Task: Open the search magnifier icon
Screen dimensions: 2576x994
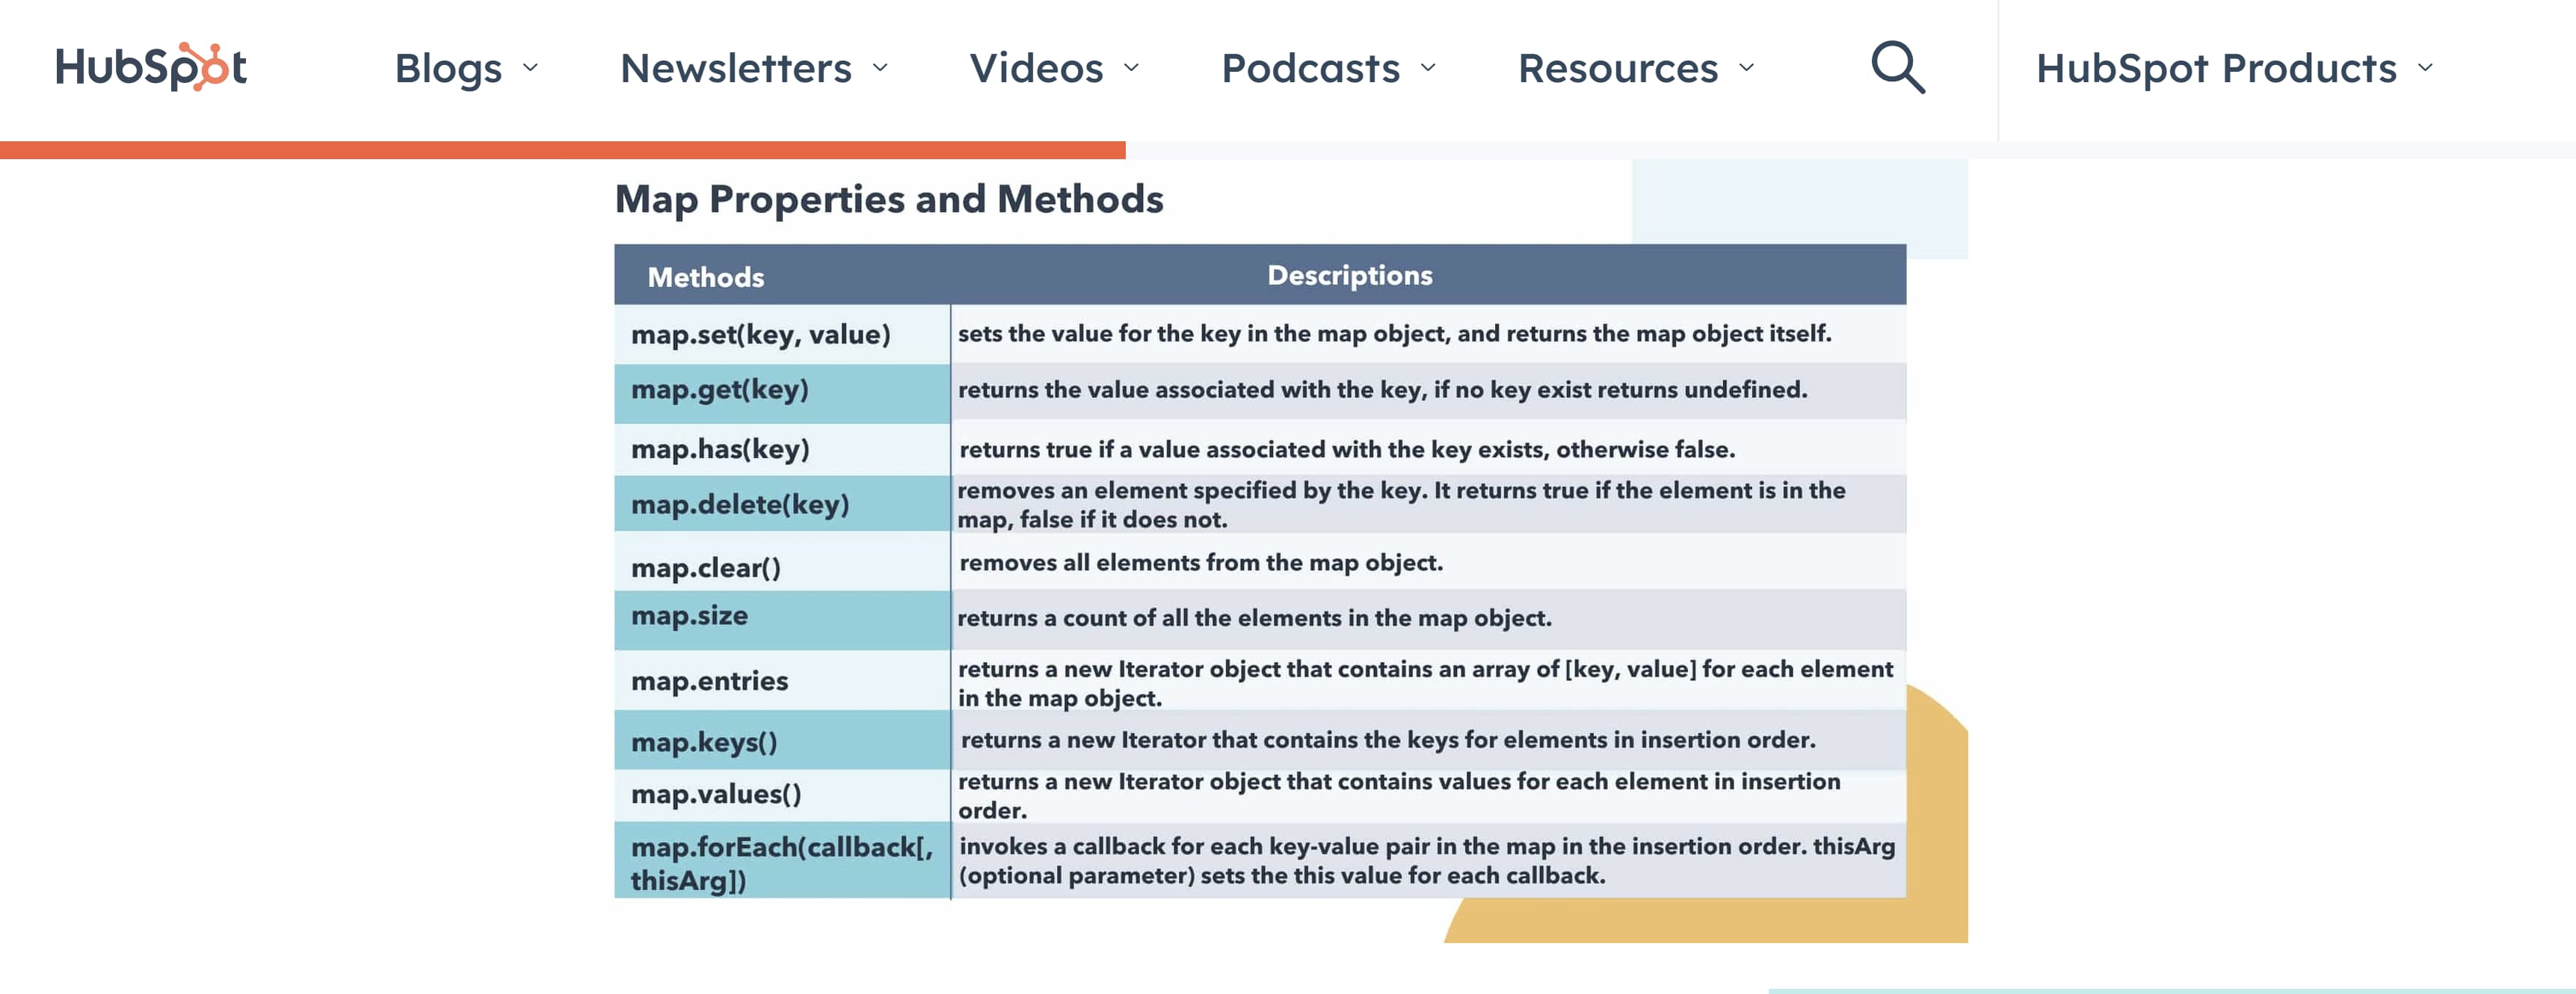Action: 1897,67
